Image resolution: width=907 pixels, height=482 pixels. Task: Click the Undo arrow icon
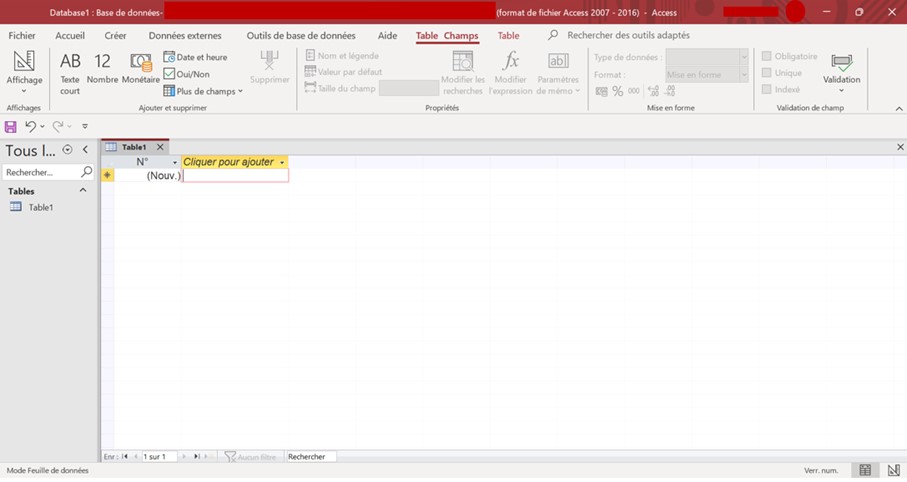30,127
